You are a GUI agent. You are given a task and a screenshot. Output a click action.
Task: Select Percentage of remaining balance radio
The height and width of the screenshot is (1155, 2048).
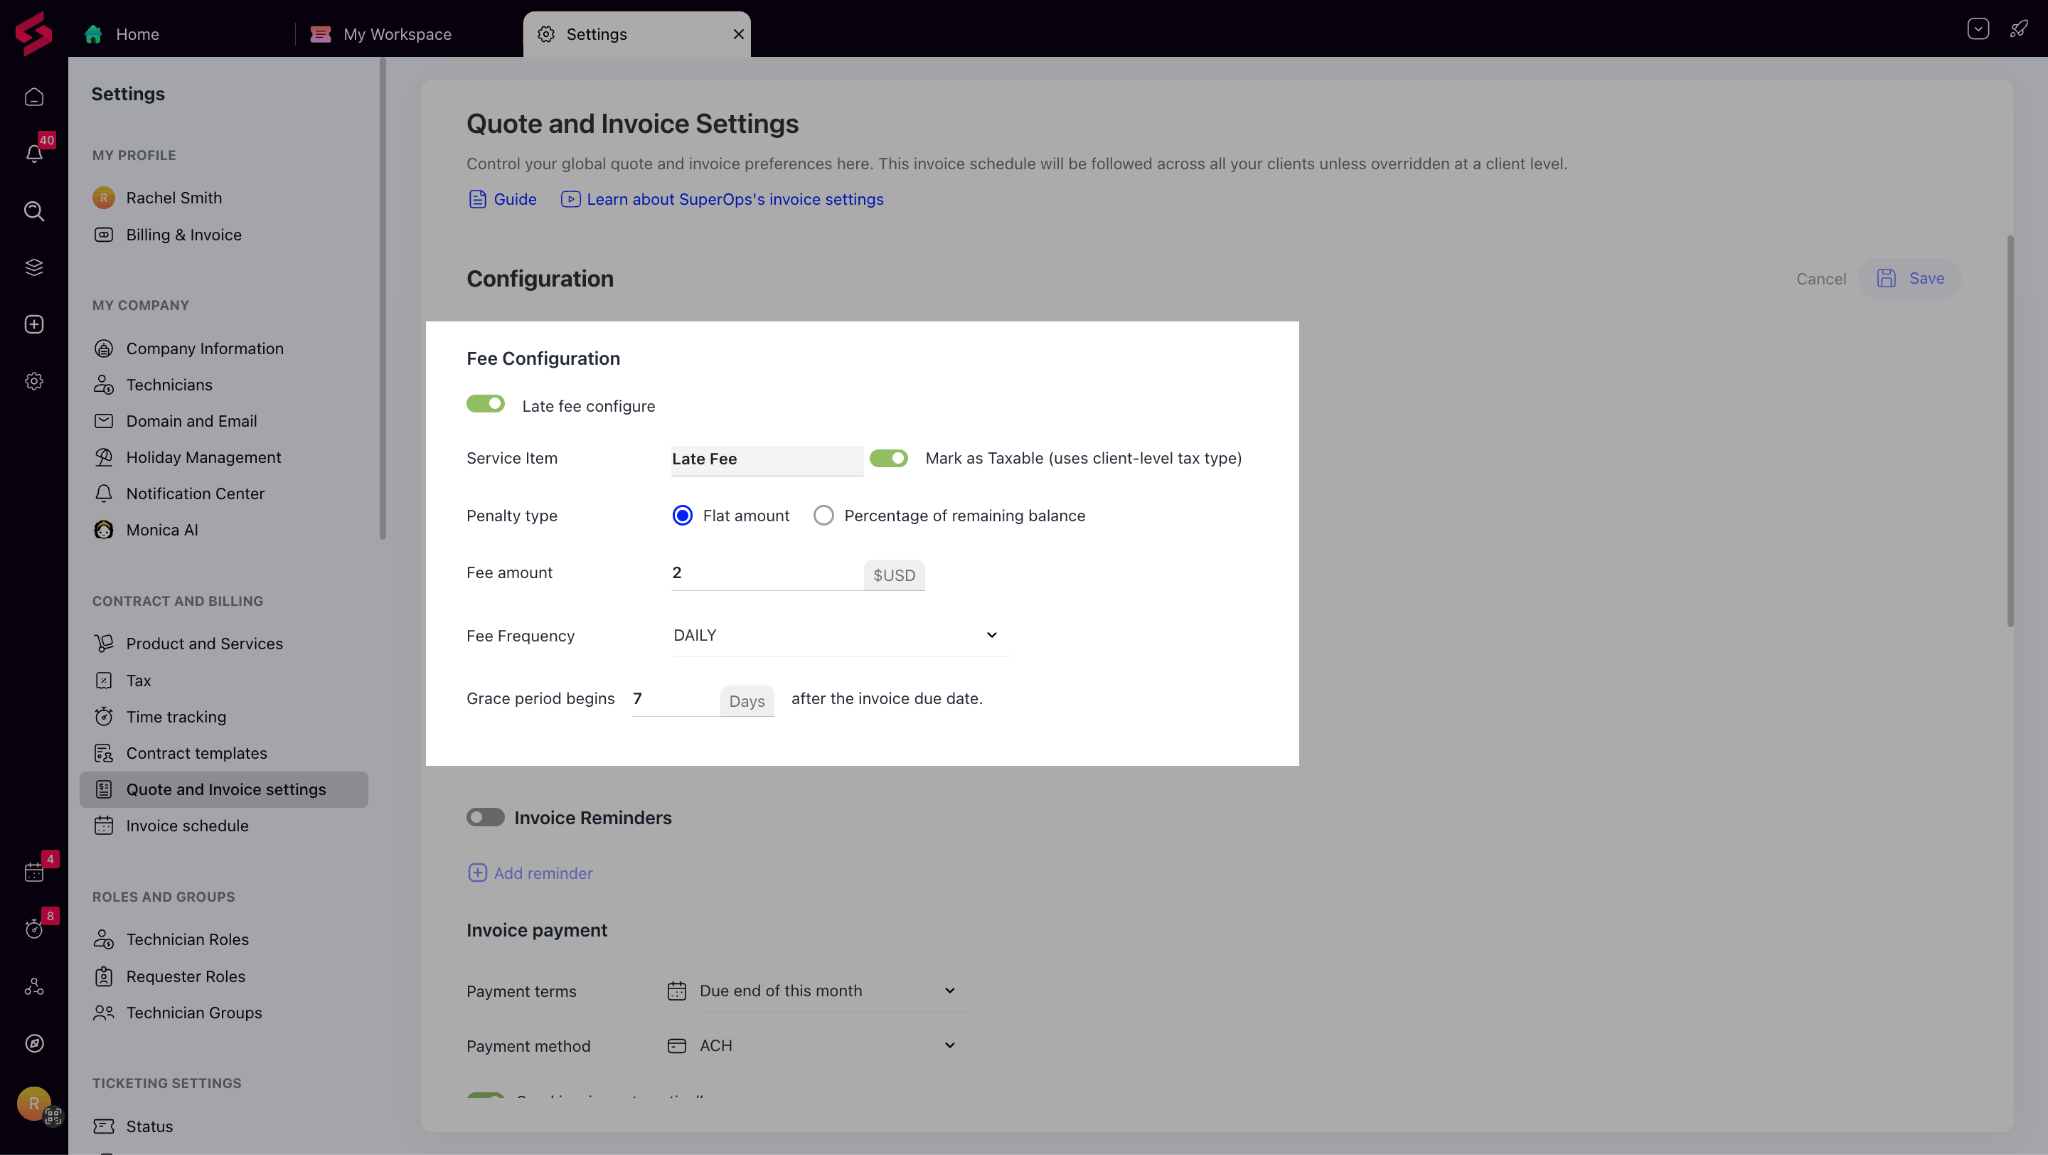pyautogui.click(x=823, y=516)
